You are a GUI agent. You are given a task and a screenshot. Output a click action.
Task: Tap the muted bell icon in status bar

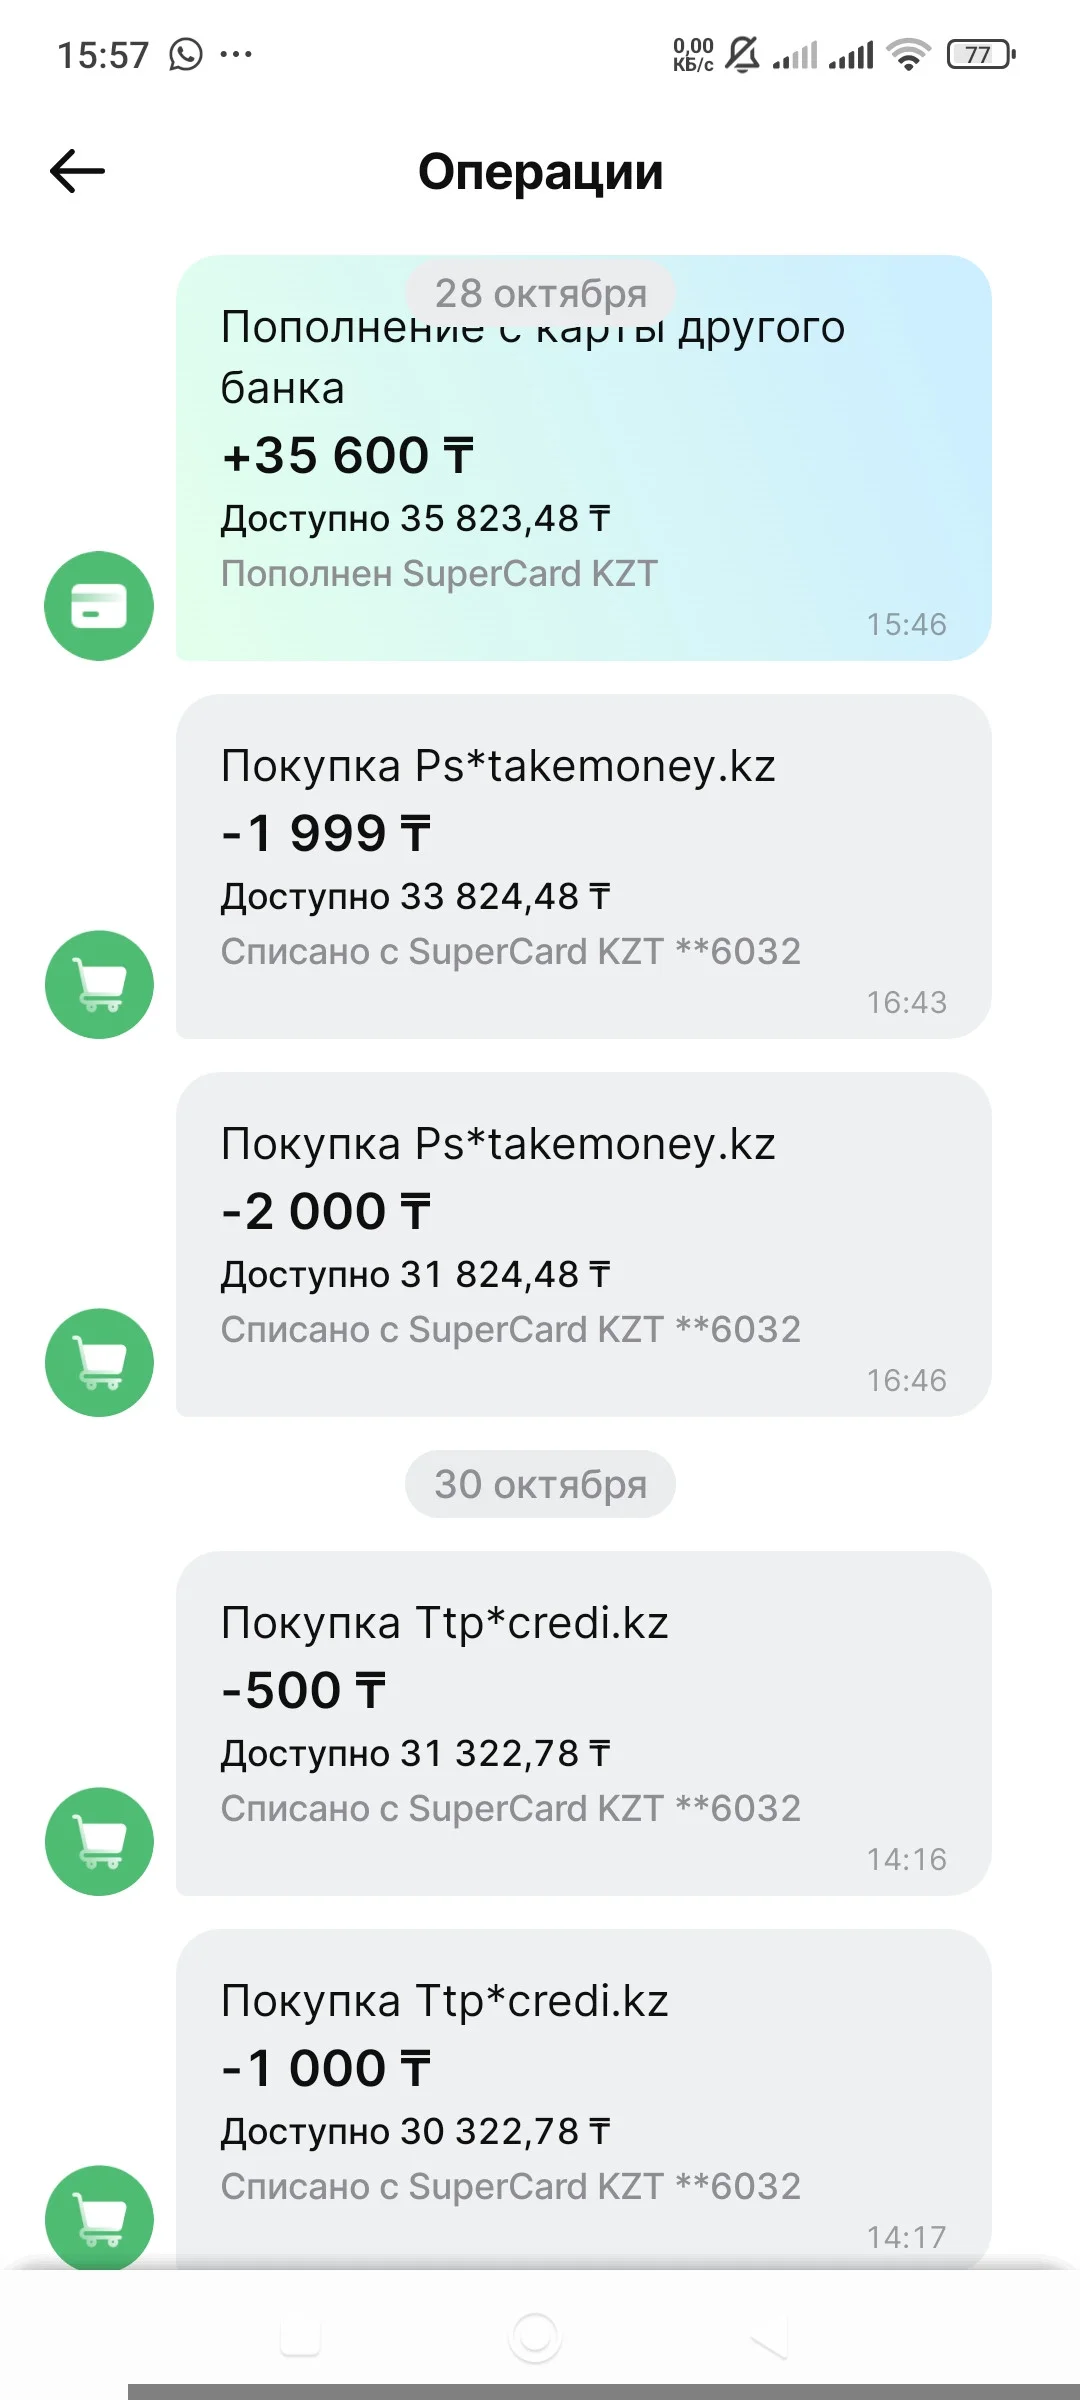[x=742, y=54]
